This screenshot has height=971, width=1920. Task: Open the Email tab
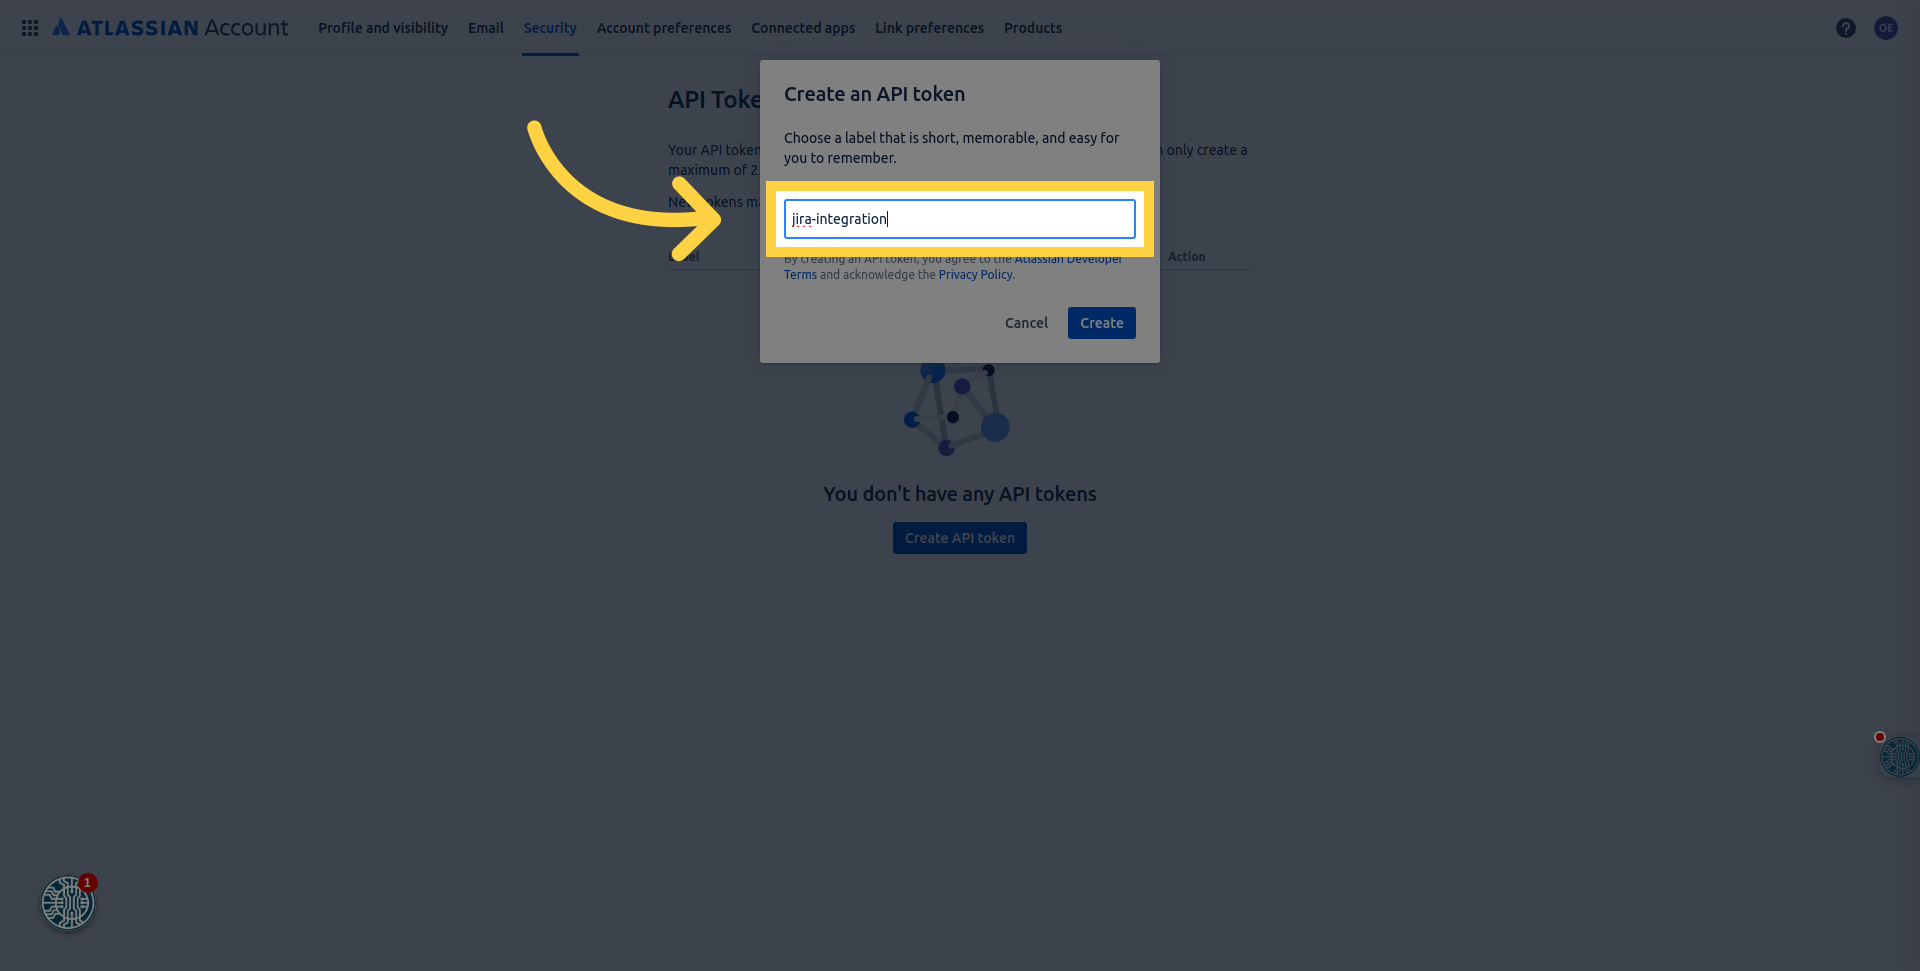[x=486, y=28]
